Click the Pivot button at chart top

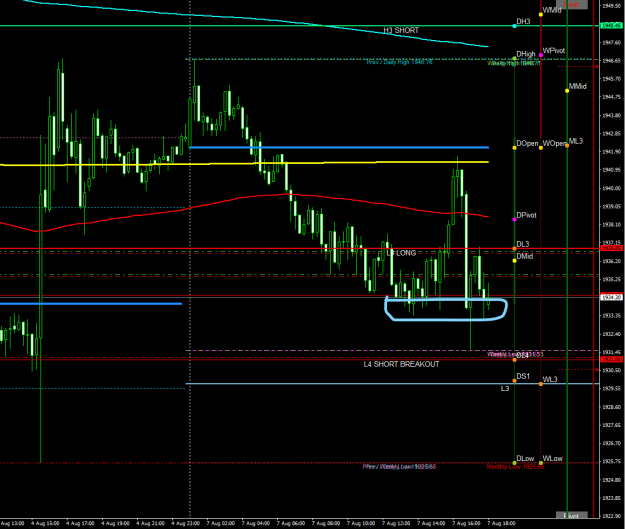573,4
